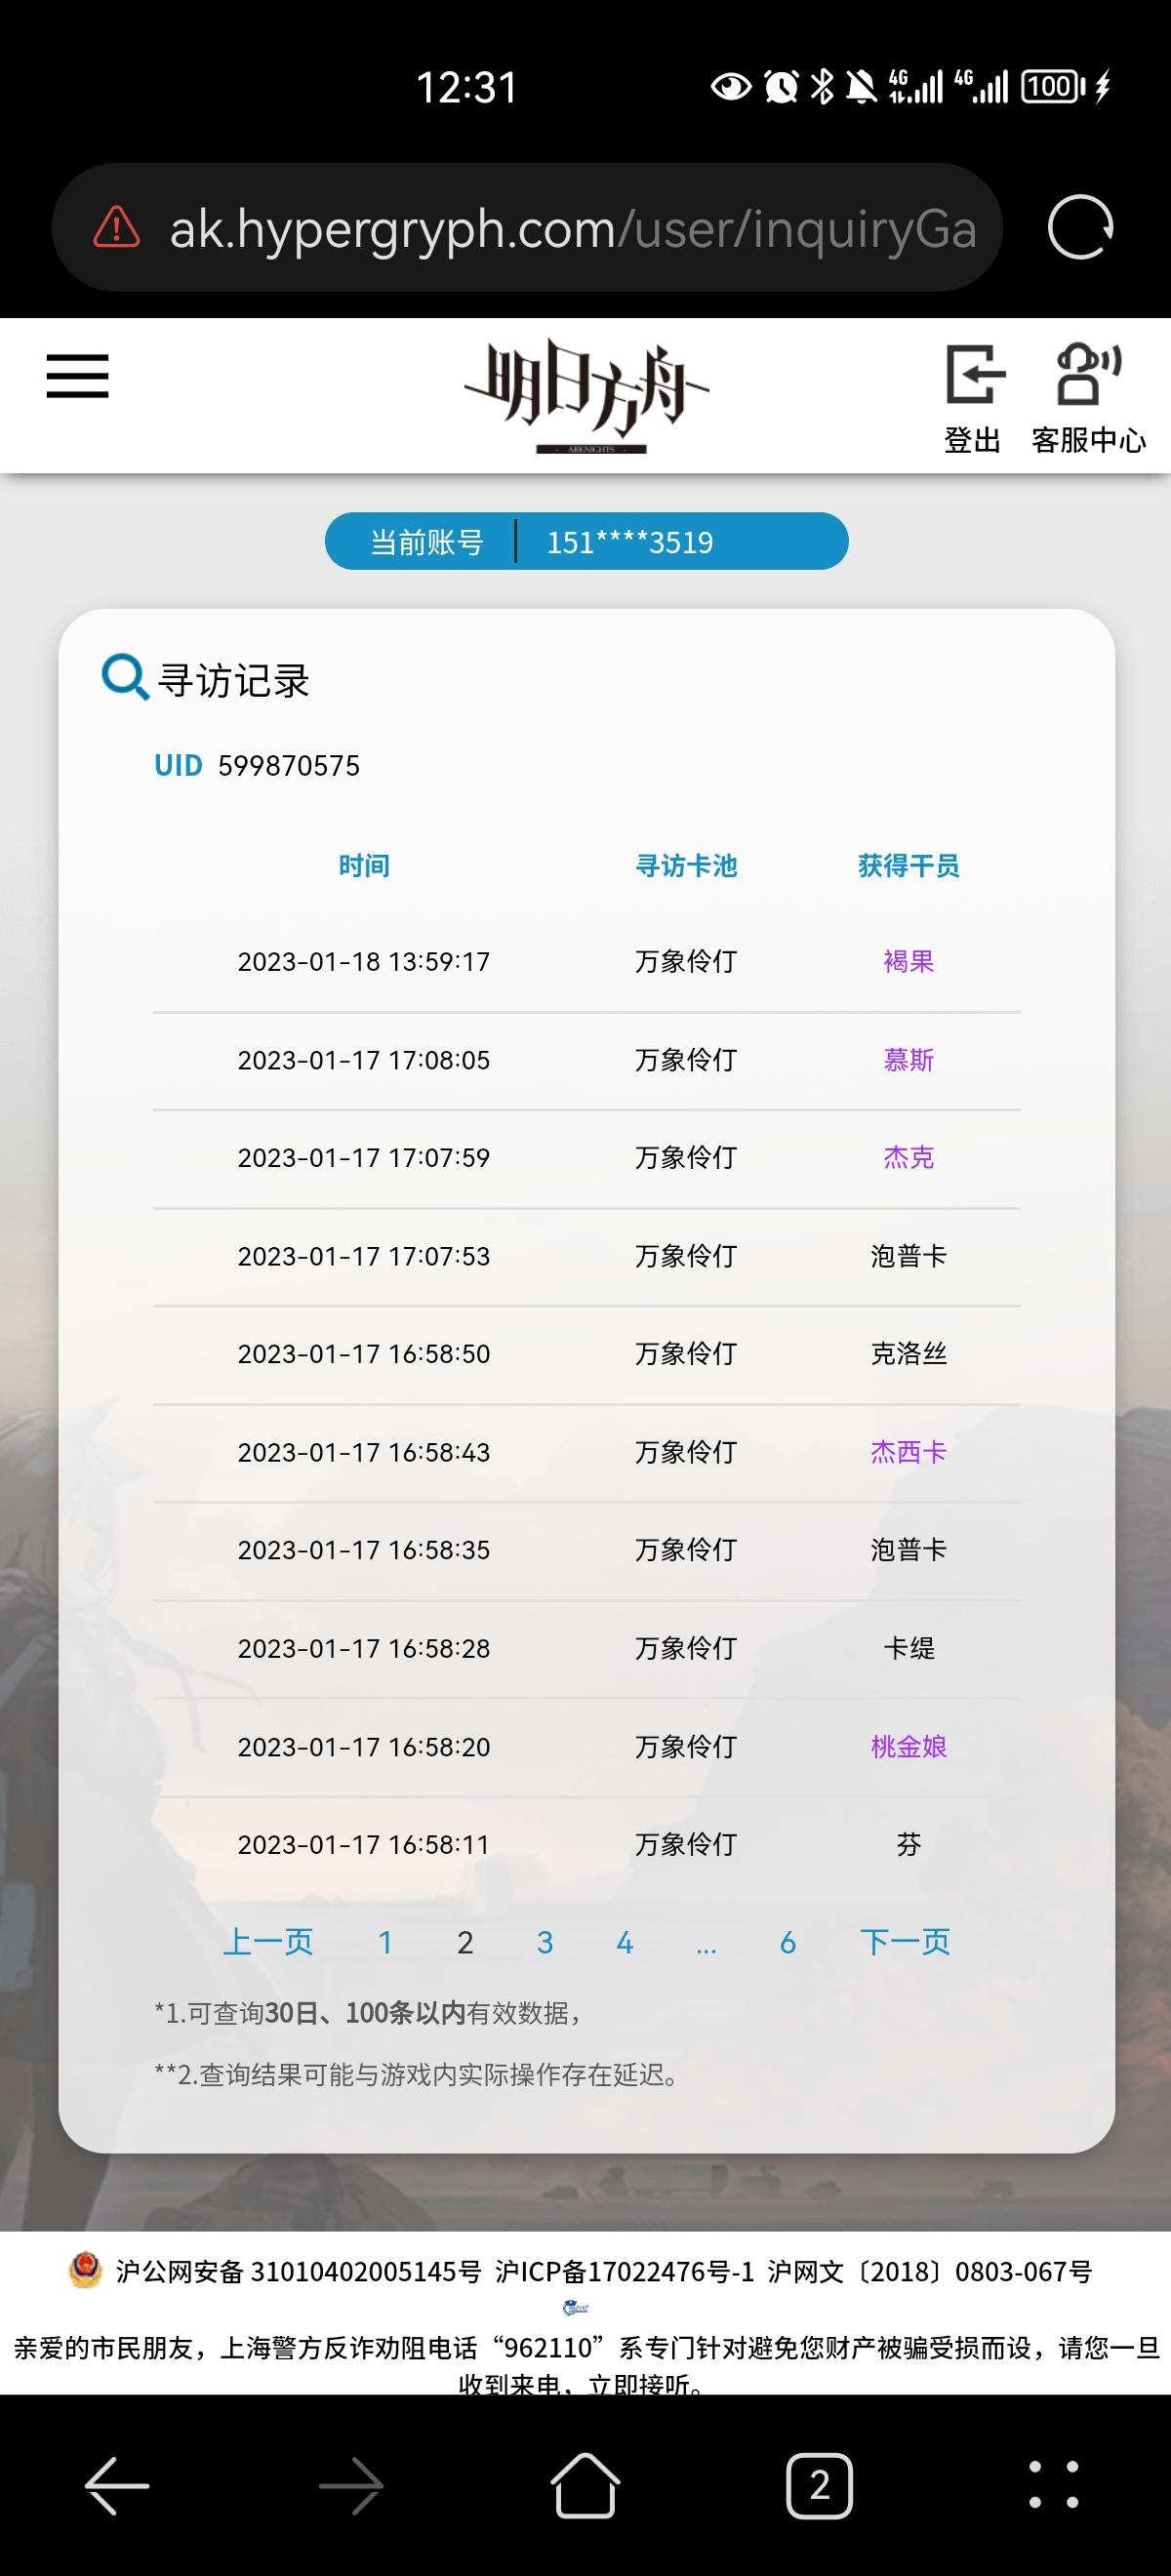Click the previous page (上一页) link
Screen dimensions: 1171x2576
(267, 1942)
